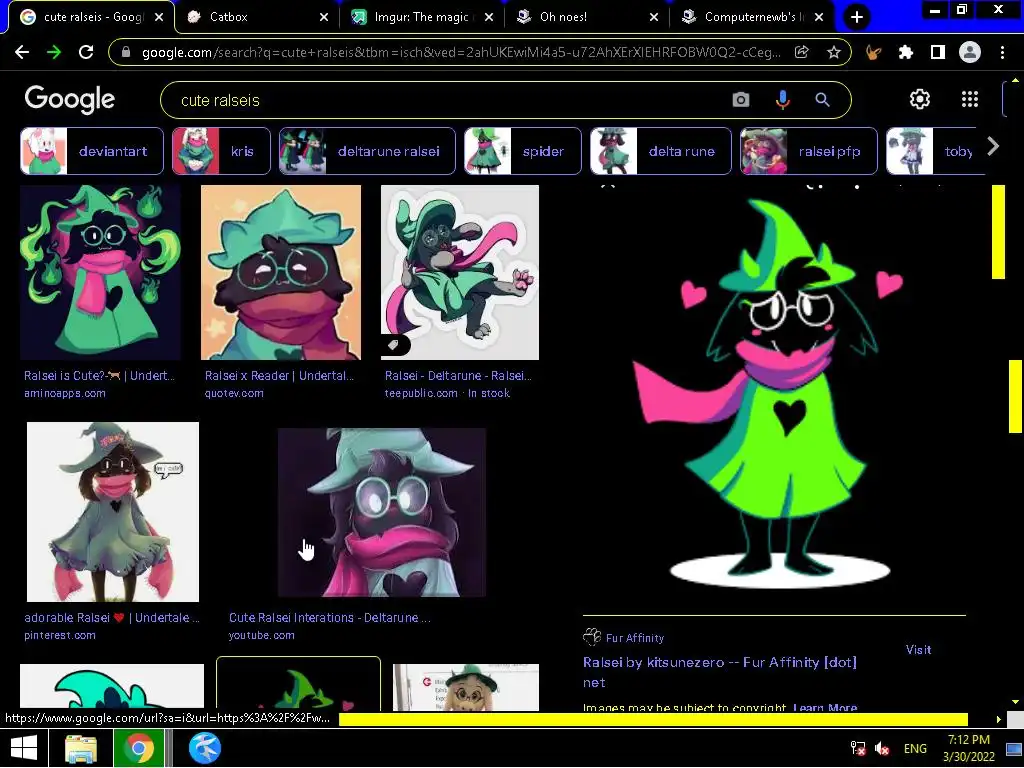Switch to the Oh noes! tab
This screenshot has height=768, width=1024.
[x=587, y=18]
